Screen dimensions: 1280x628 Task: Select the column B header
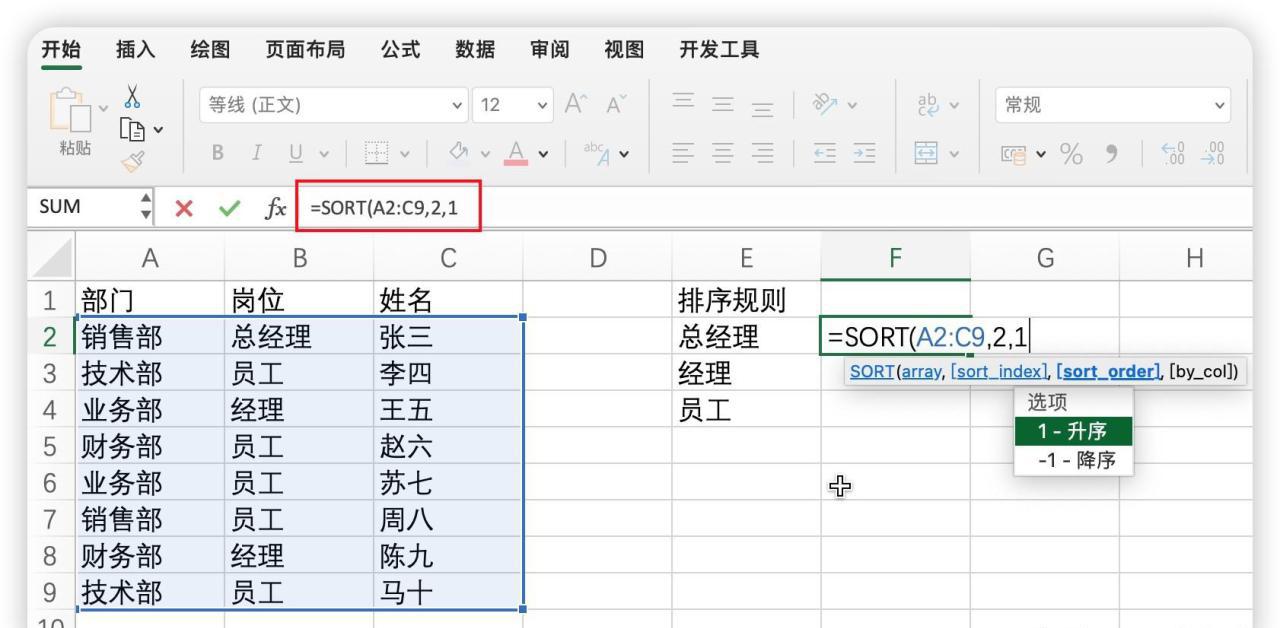coord(299,258)
